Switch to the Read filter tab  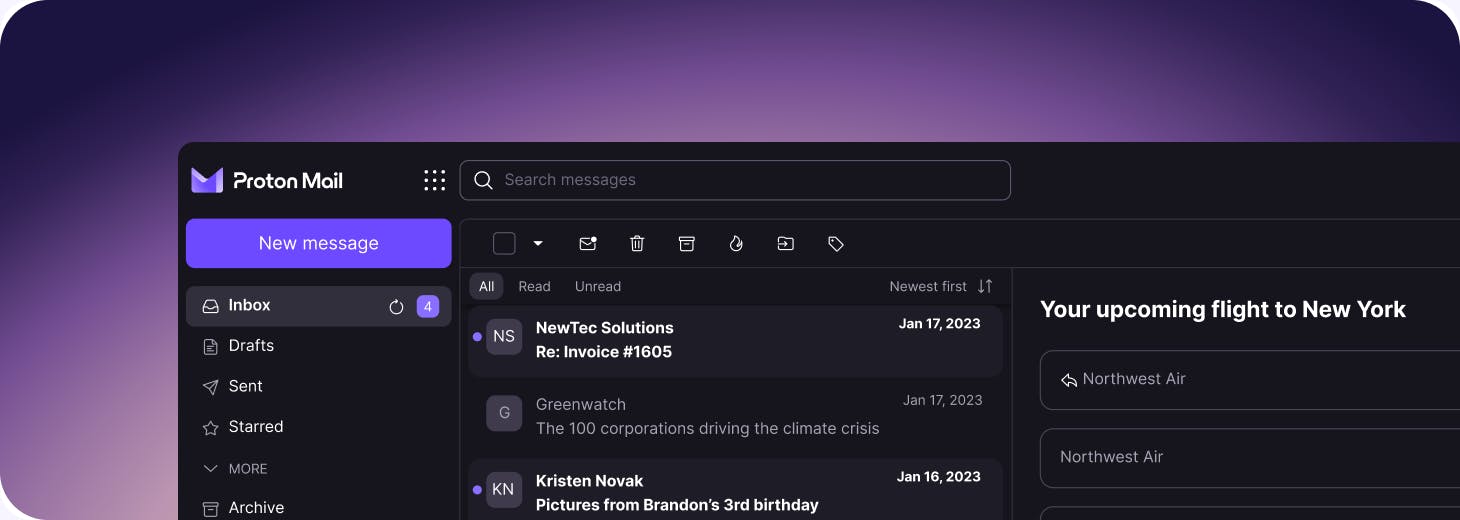pos(534,286)
